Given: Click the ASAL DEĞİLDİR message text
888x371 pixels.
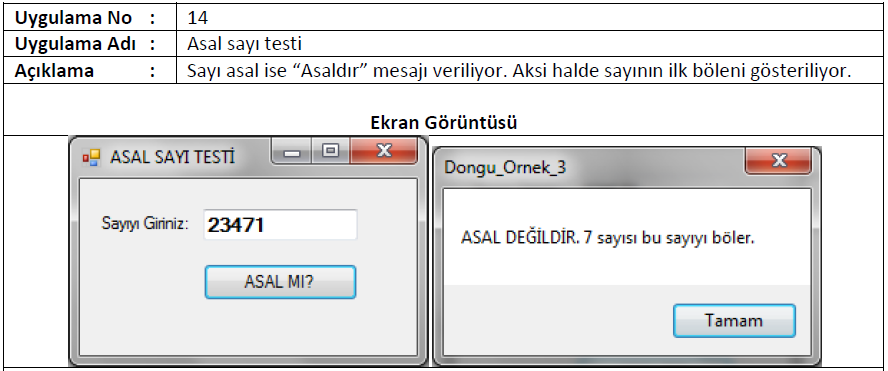Looking at the screenshot, I should coord(608,237).
